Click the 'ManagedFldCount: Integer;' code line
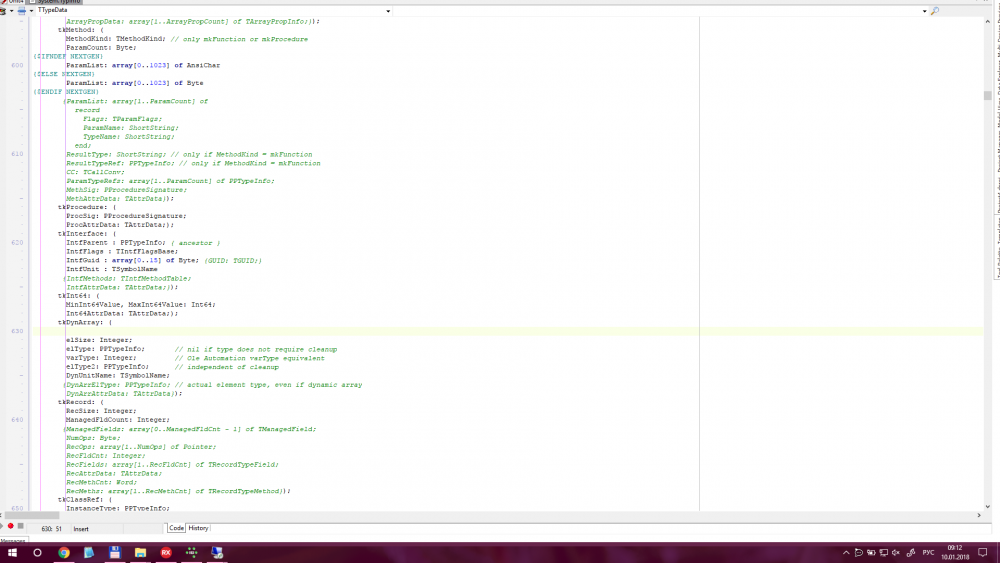Screen dimensions: 1000x563 pyautogui.click(x=118, y=420)
